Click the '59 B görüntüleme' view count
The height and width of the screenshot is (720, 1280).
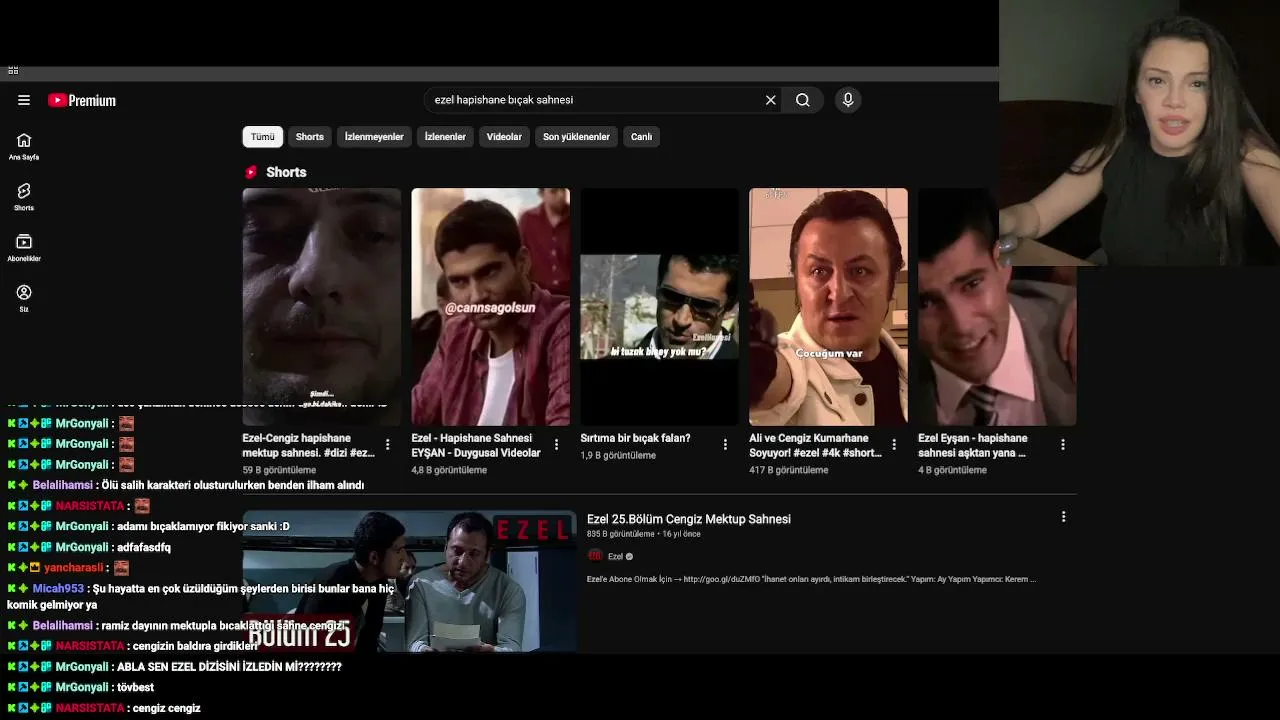[x=279, y=470]
